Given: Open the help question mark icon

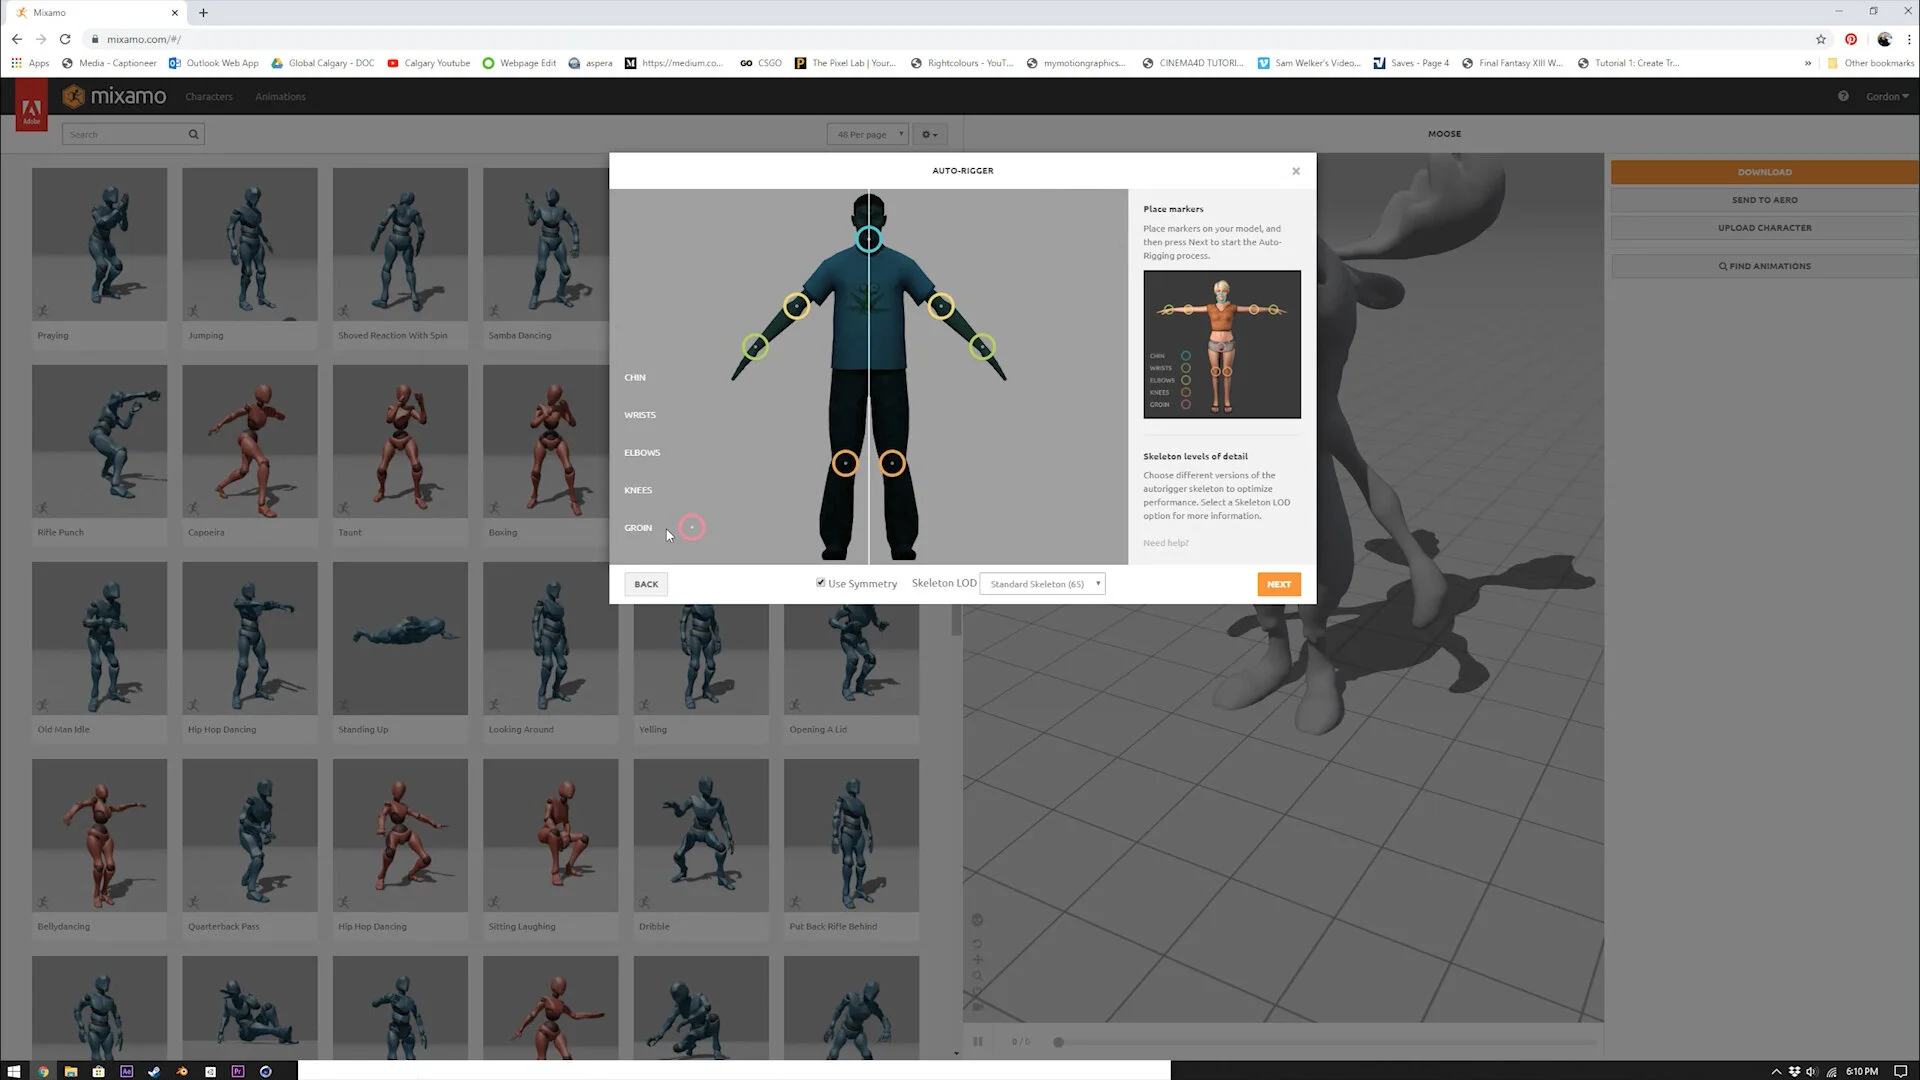Looking at the screenshot, I should point(1843,96).
